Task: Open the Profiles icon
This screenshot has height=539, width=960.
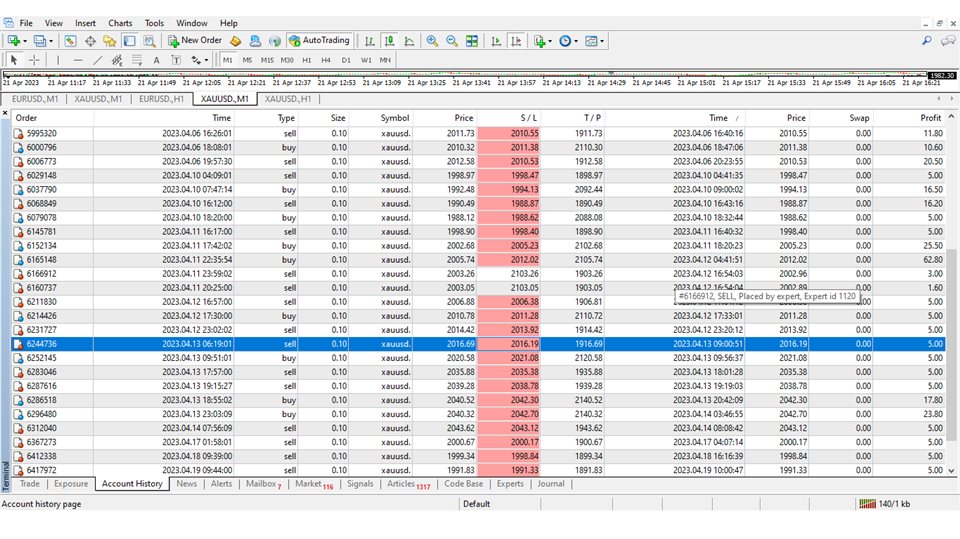Action: [39, 41]
